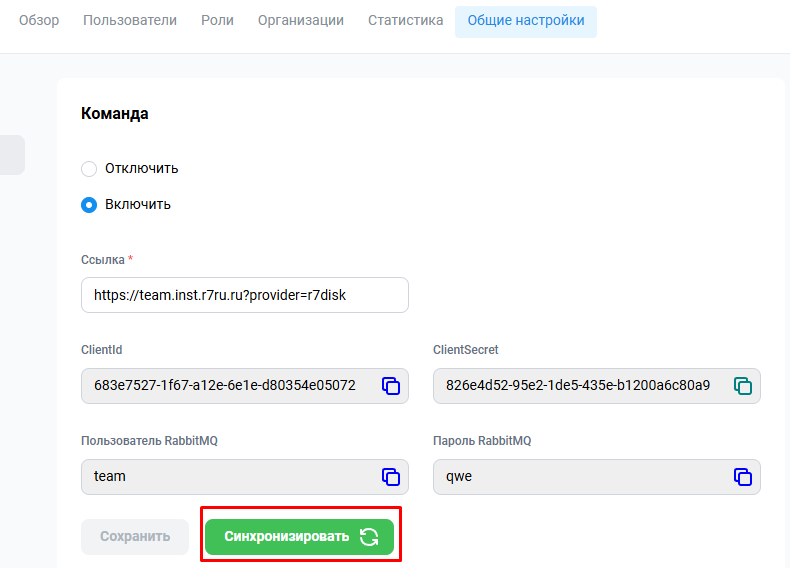The height and width of the screenshot is (568, 790).
Task: Click the ClientSecret text field
Action: [580, 386]
